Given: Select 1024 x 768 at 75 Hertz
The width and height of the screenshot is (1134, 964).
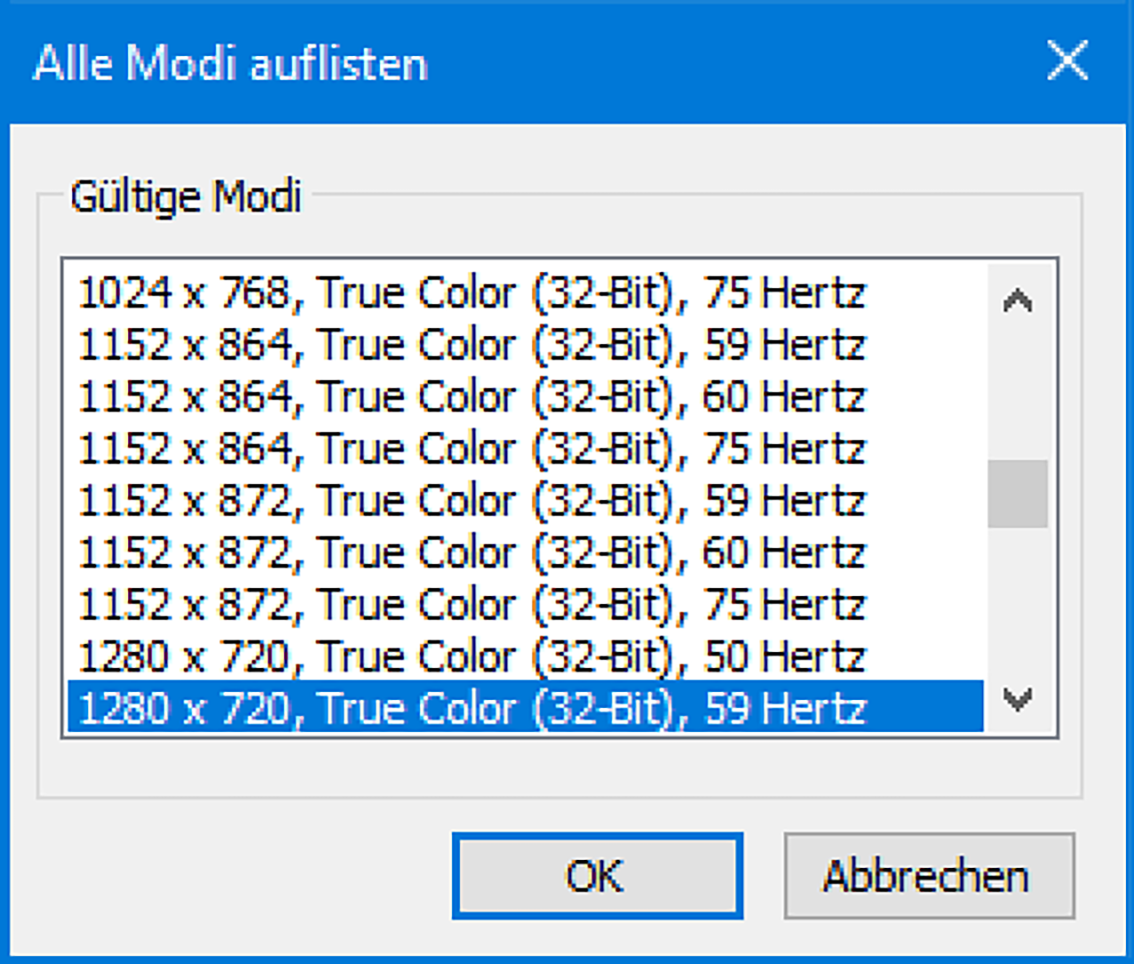Looking at the screenshot, I should (472, 293).
